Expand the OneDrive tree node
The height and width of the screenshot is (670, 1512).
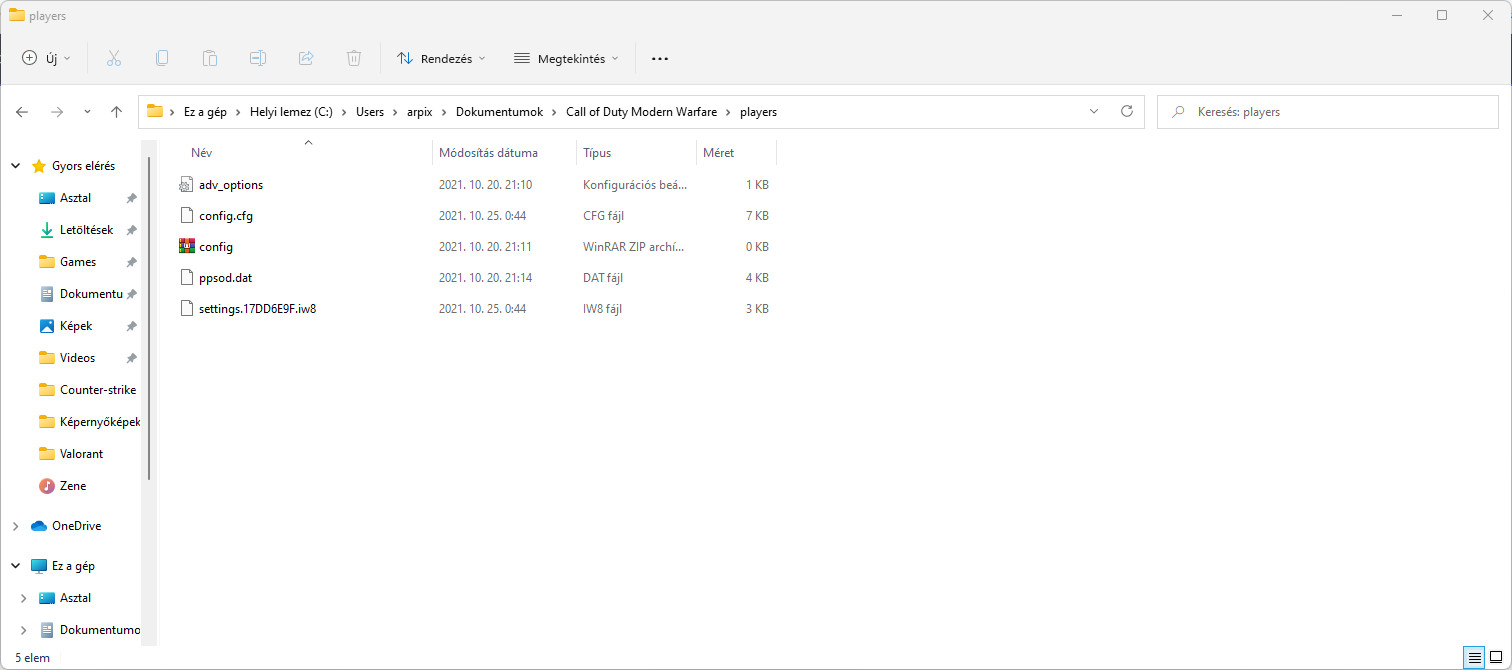click(x=16, y=526)
